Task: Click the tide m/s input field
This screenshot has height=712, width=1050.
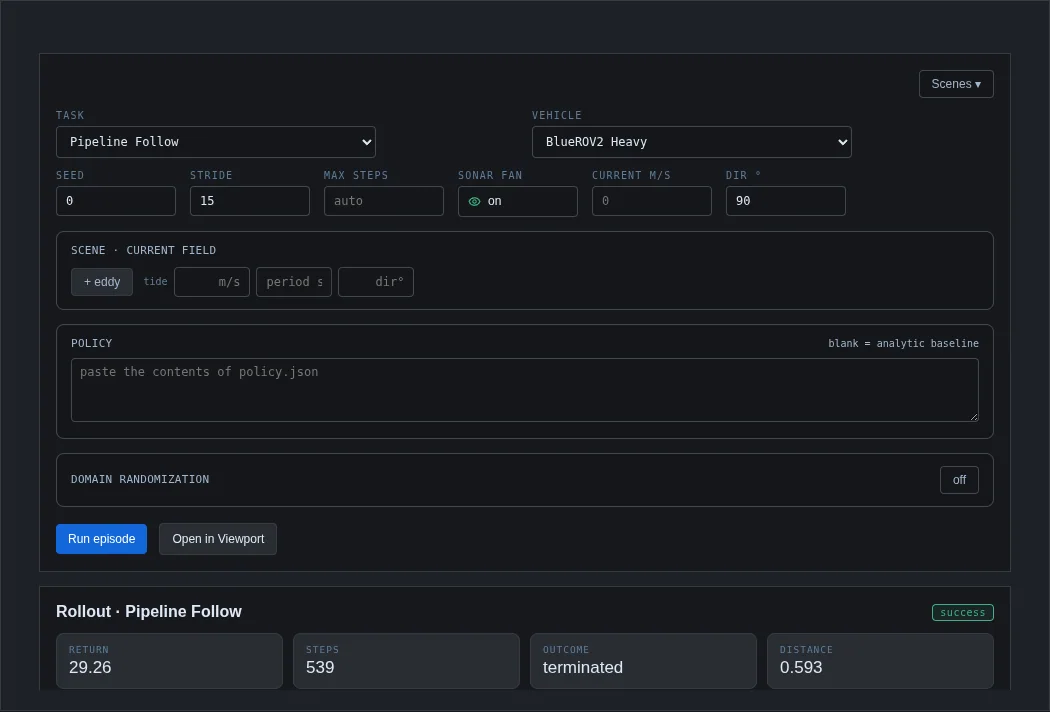Action: point(212,282)
